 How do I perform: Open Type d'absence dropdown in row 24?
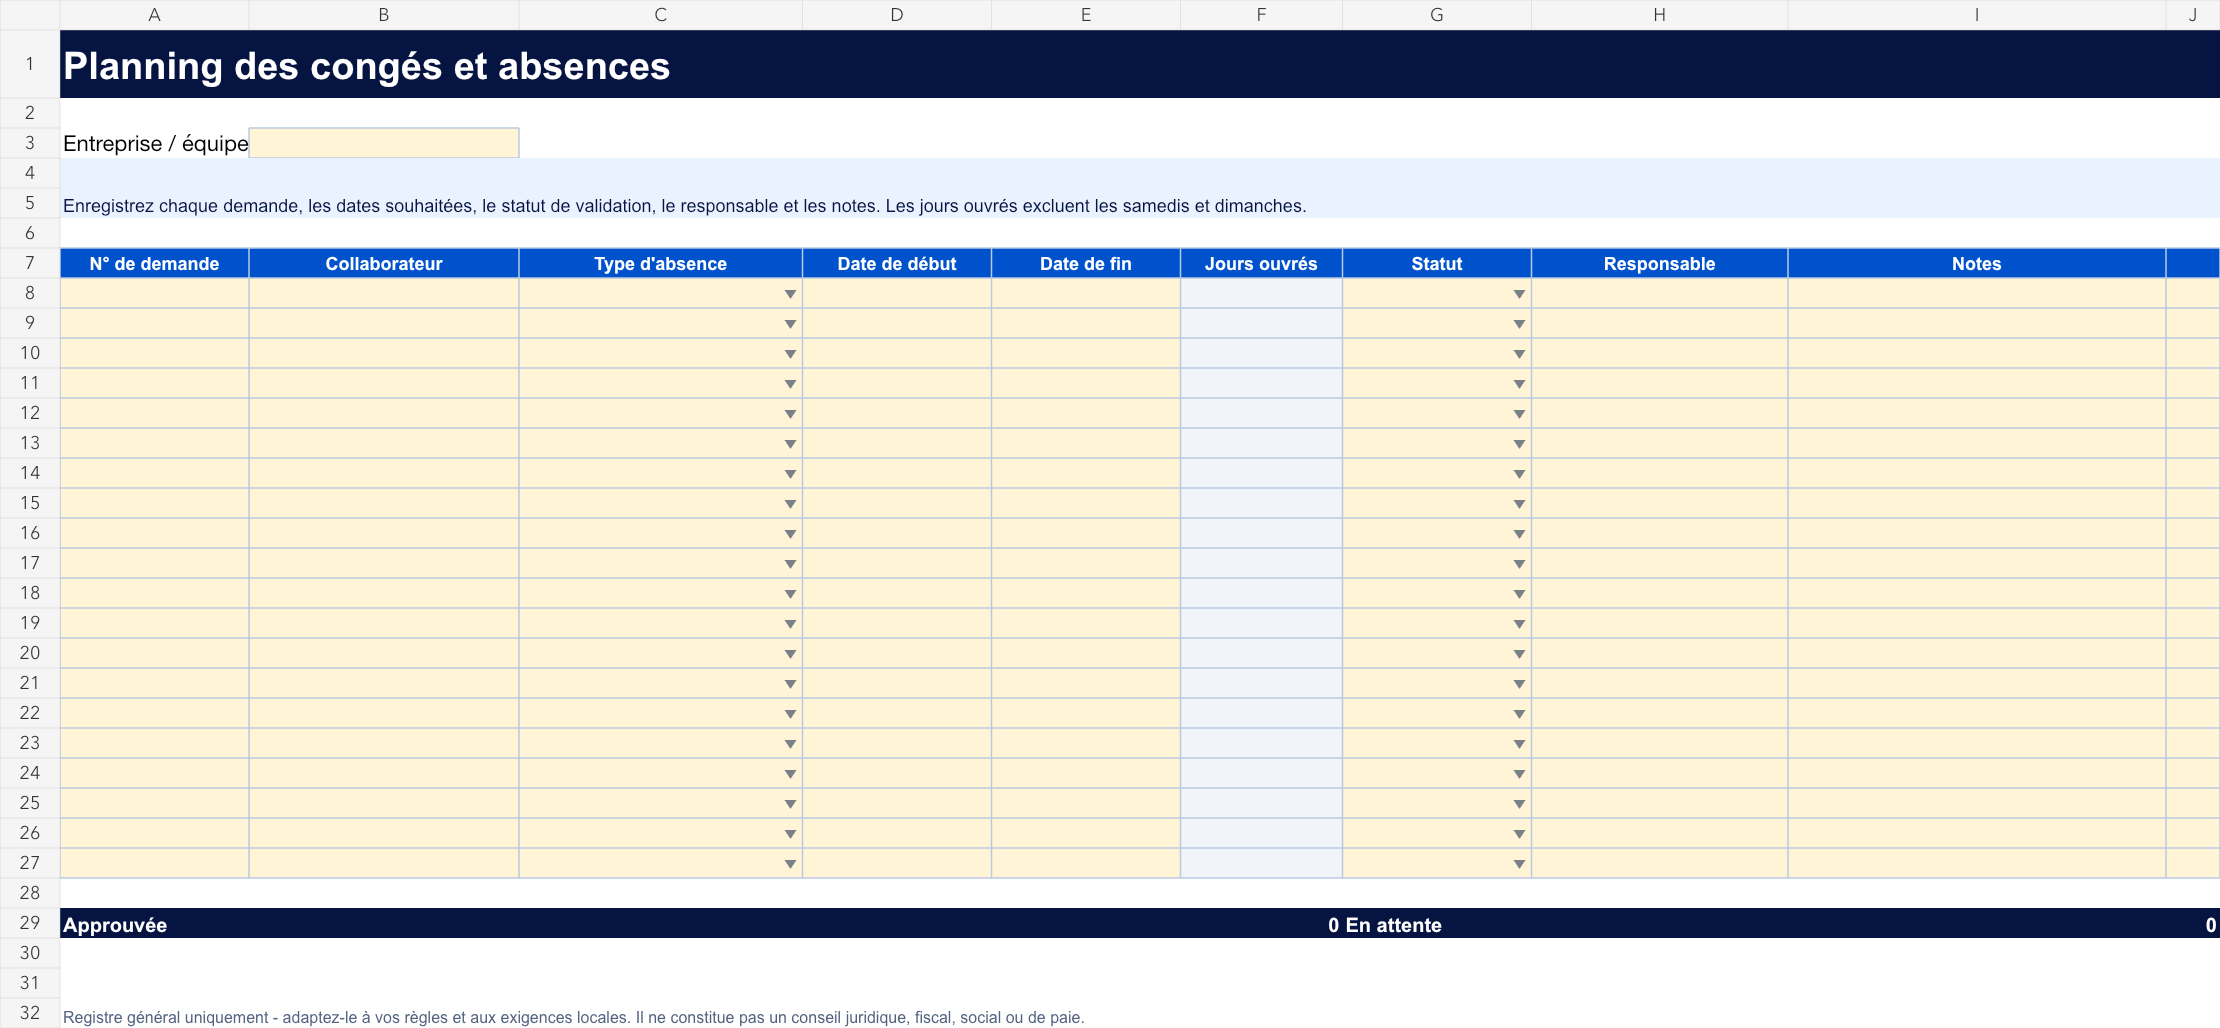(790, 774)
